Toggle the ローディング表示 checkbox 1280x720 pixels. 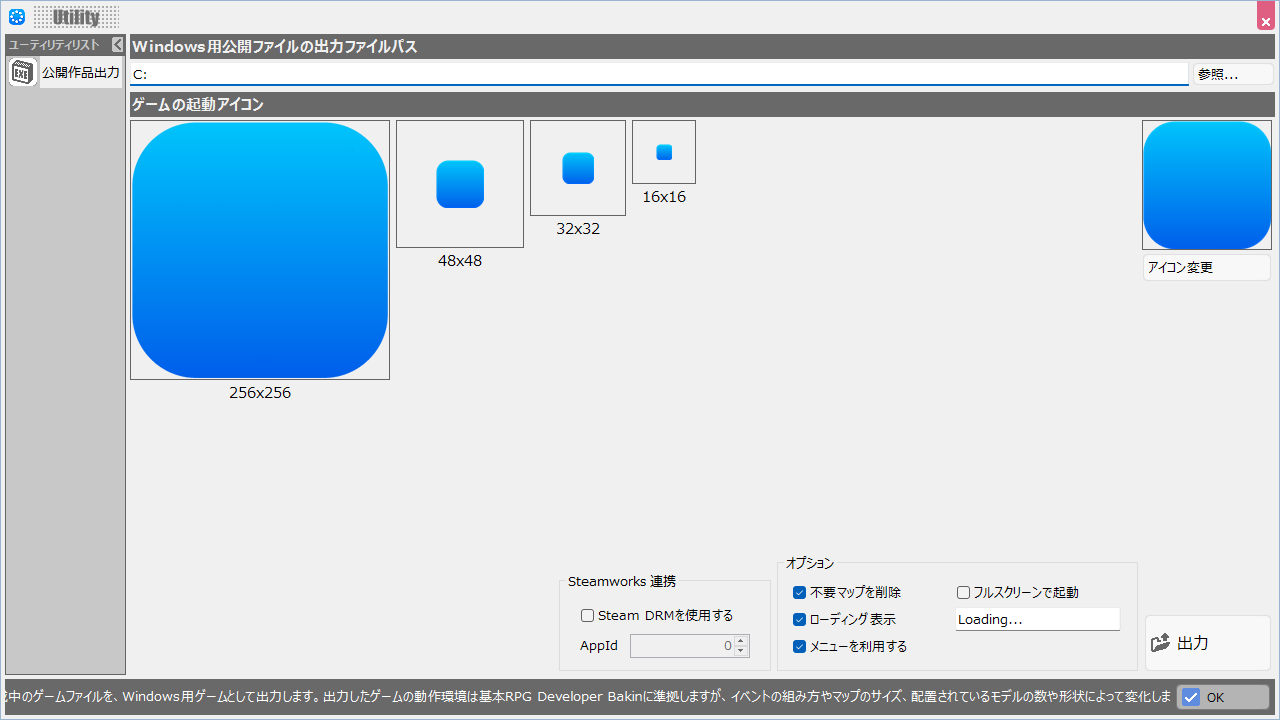point(799,620)
